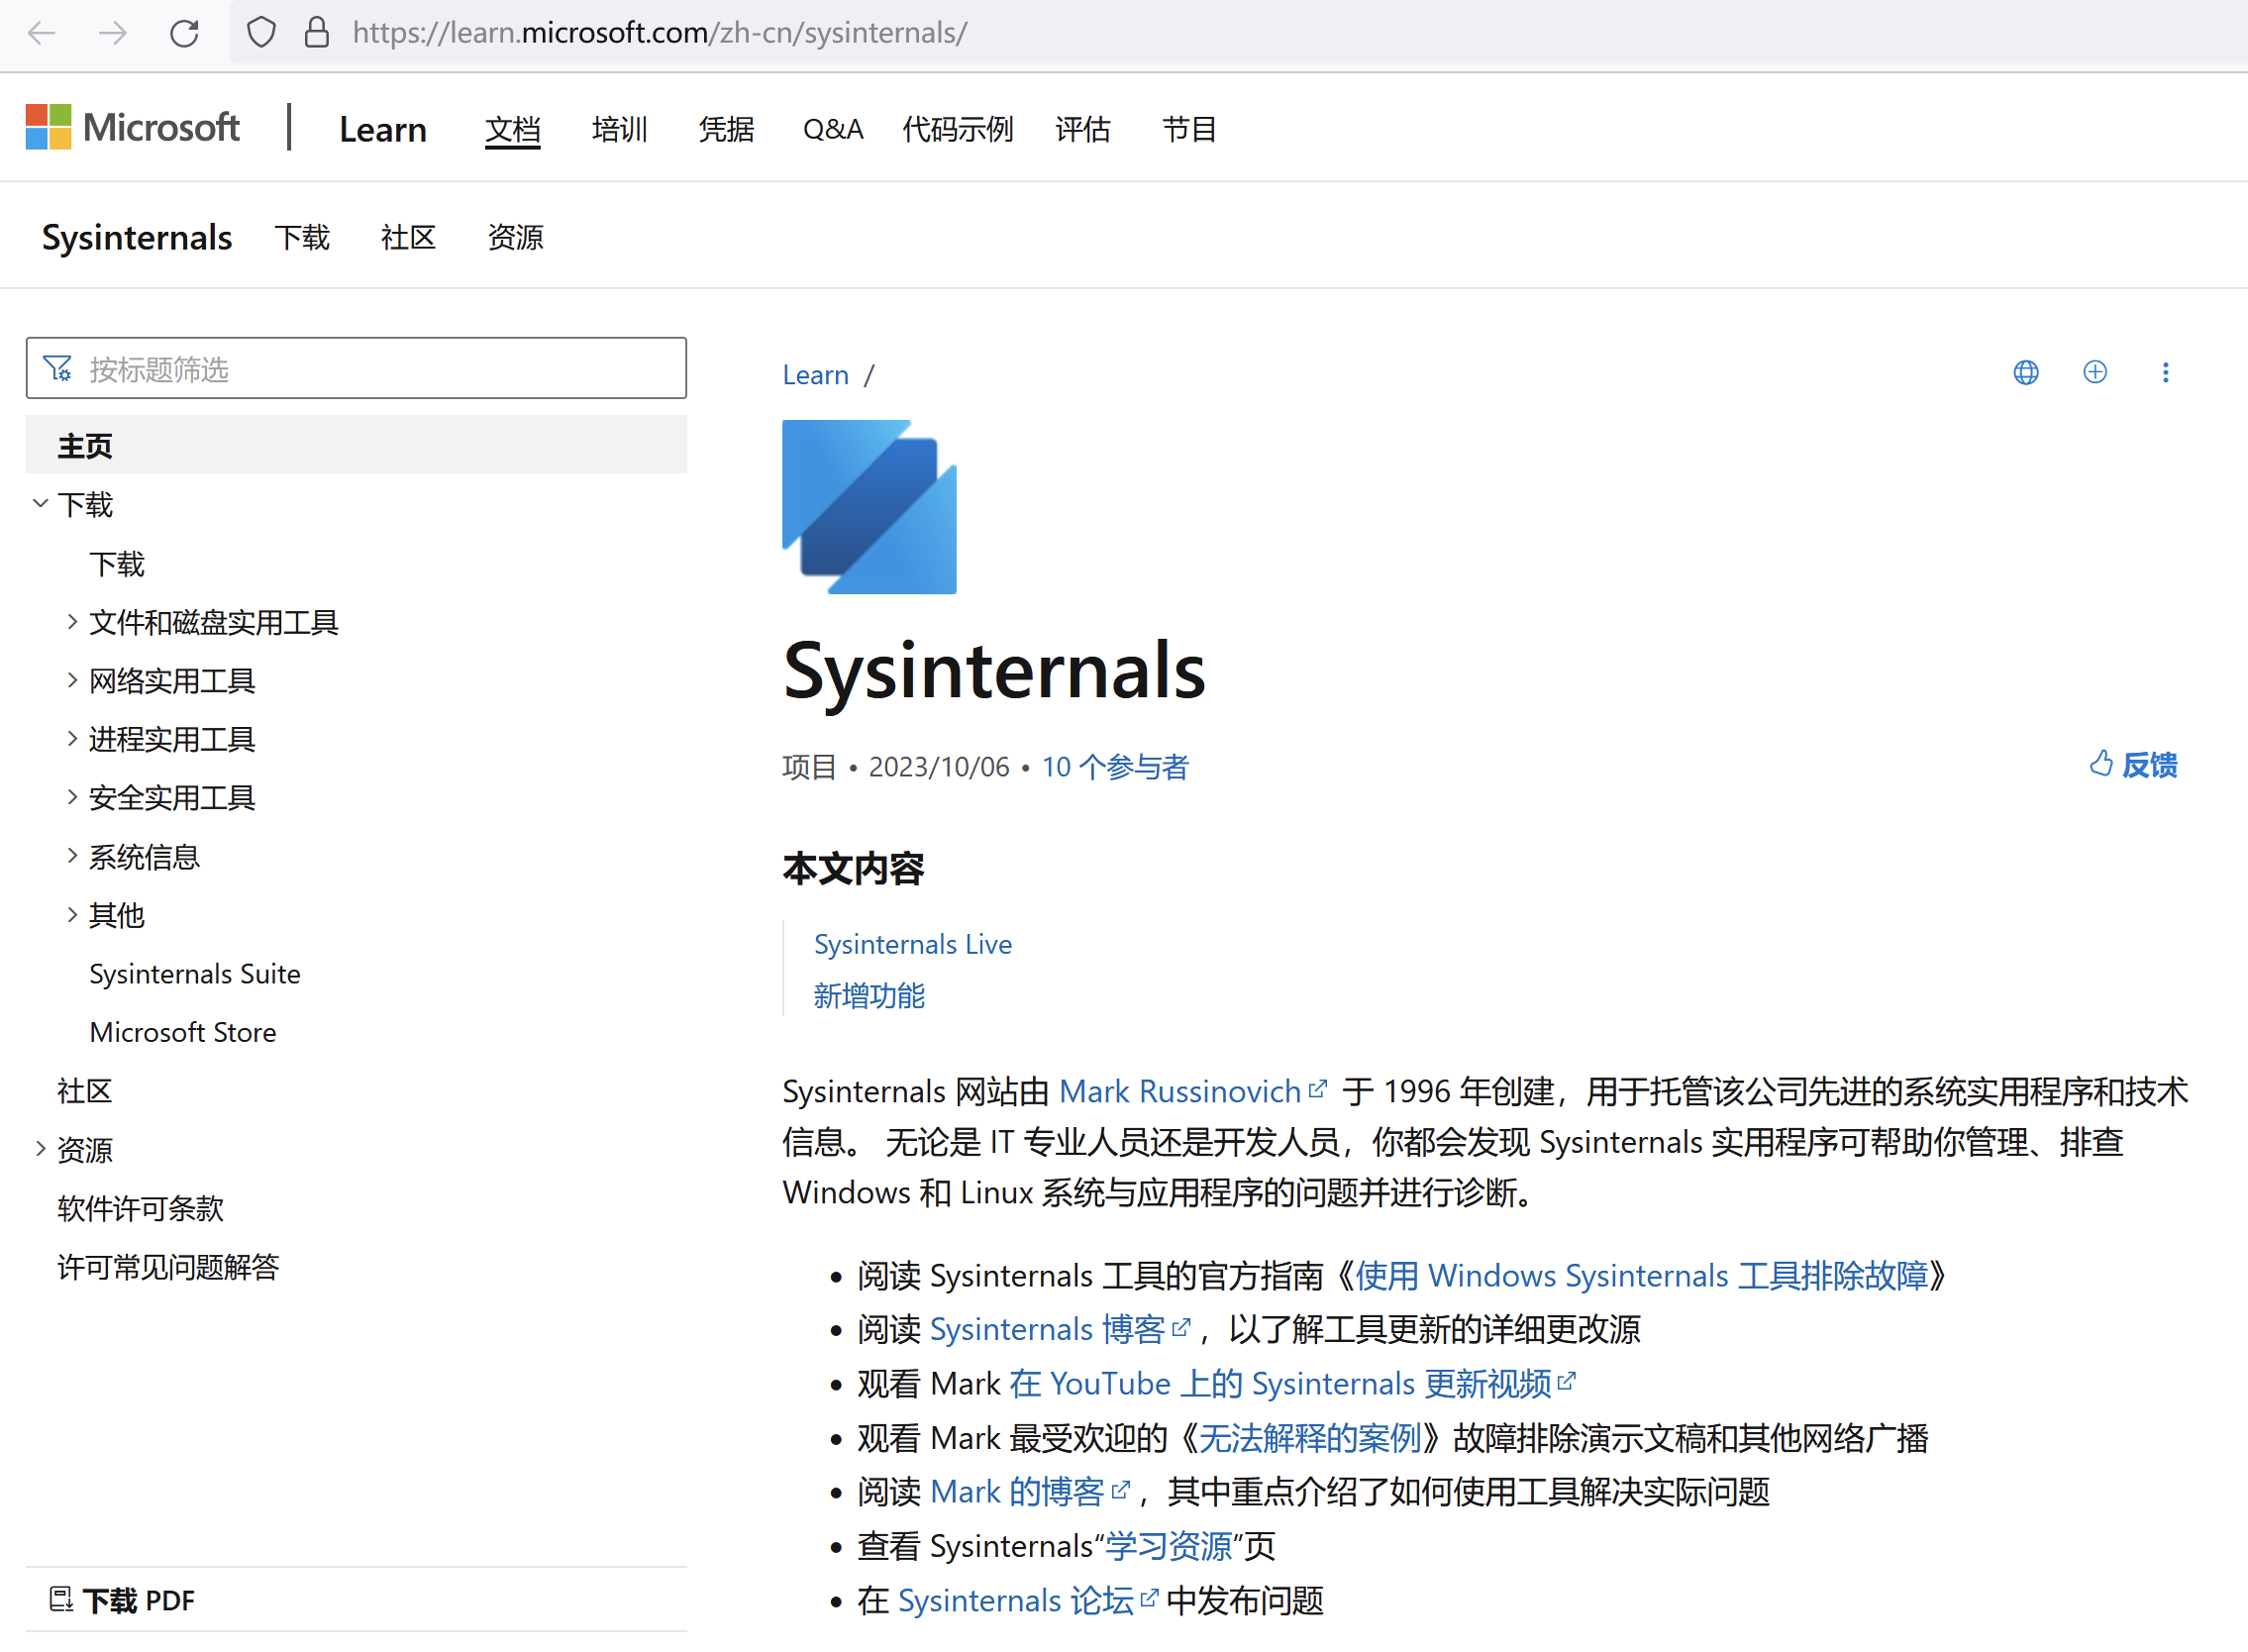Open the three-dot more actions menu
Screen dimensions: 2248x1652
pos(2165,372)
